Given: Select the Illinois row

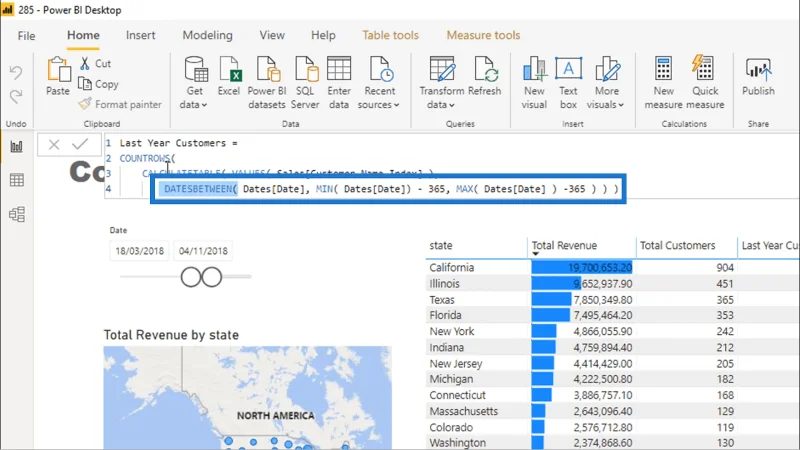Looking at the screenshot, I should pyautogui.click(x=612, y=284).
